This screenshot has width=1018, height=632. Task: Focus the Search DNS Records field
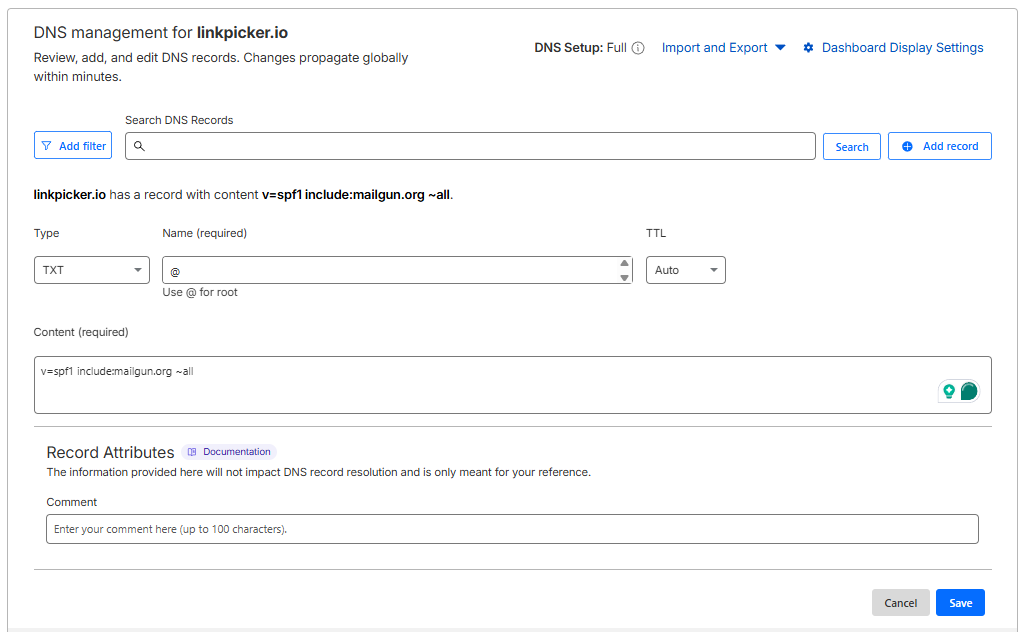[x=470, y=146]
